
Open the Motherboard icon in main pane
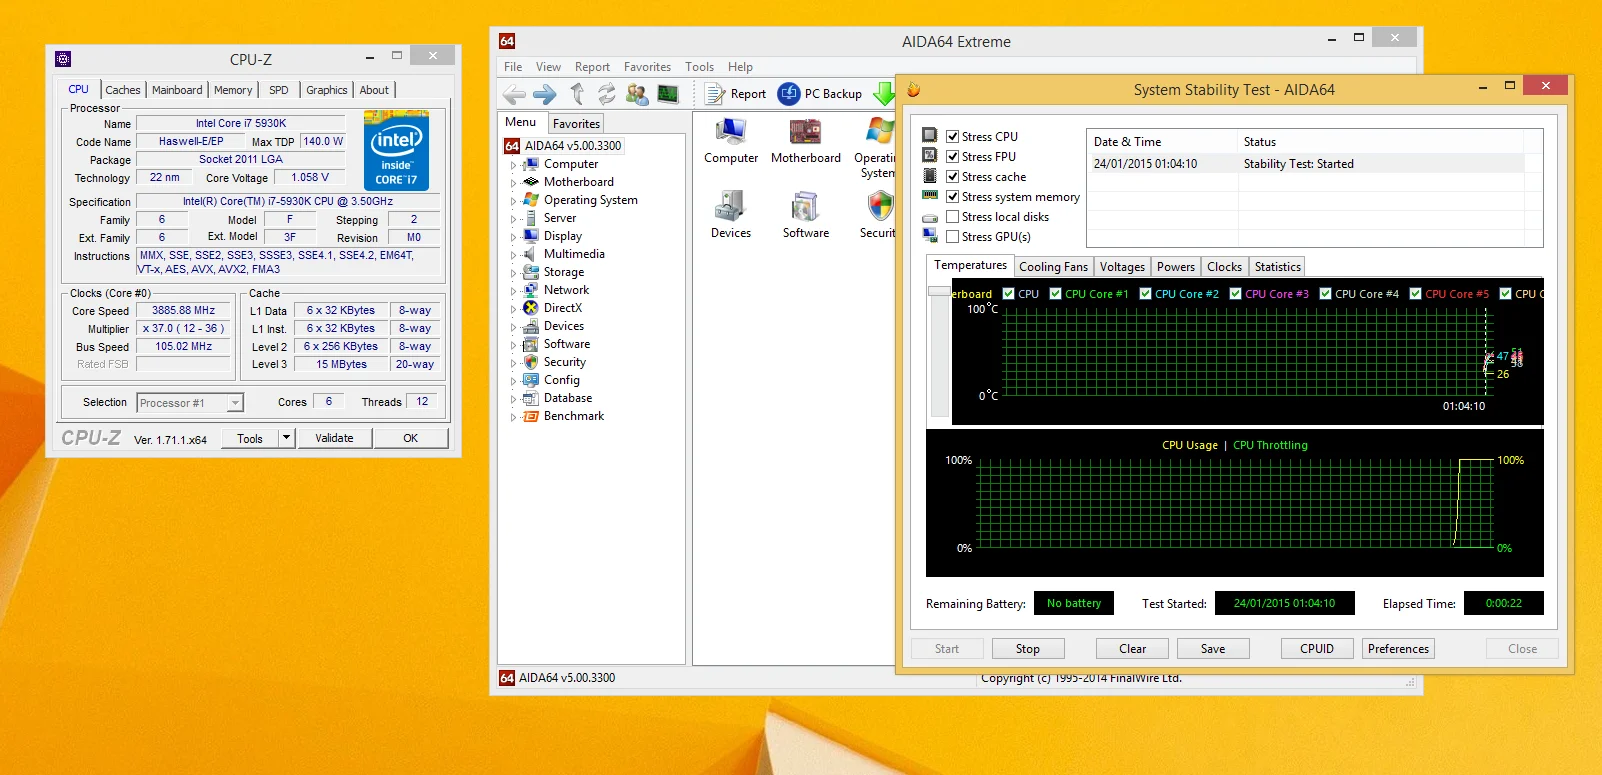(806, 141)
